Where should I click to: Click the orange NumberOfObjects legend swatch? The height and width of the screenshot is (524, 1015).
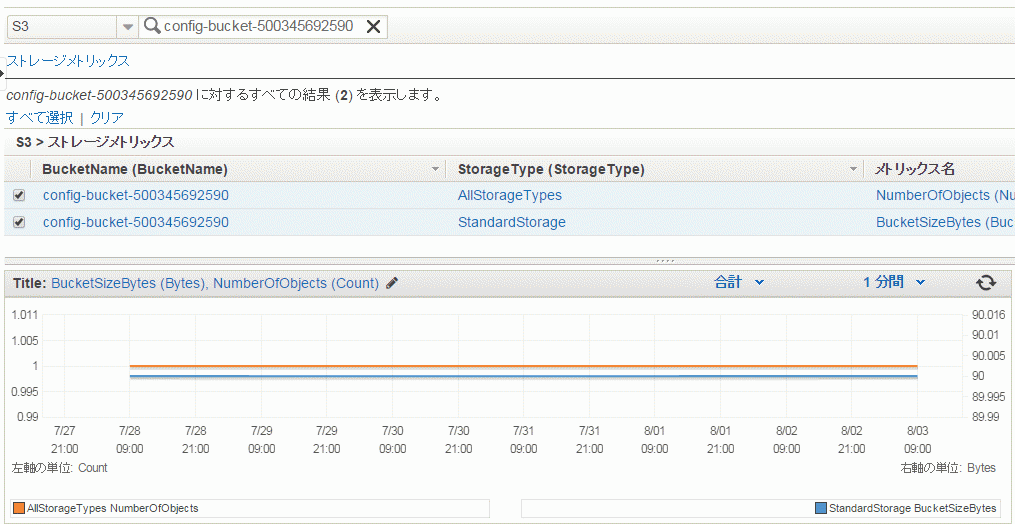(x=19, y=508)
